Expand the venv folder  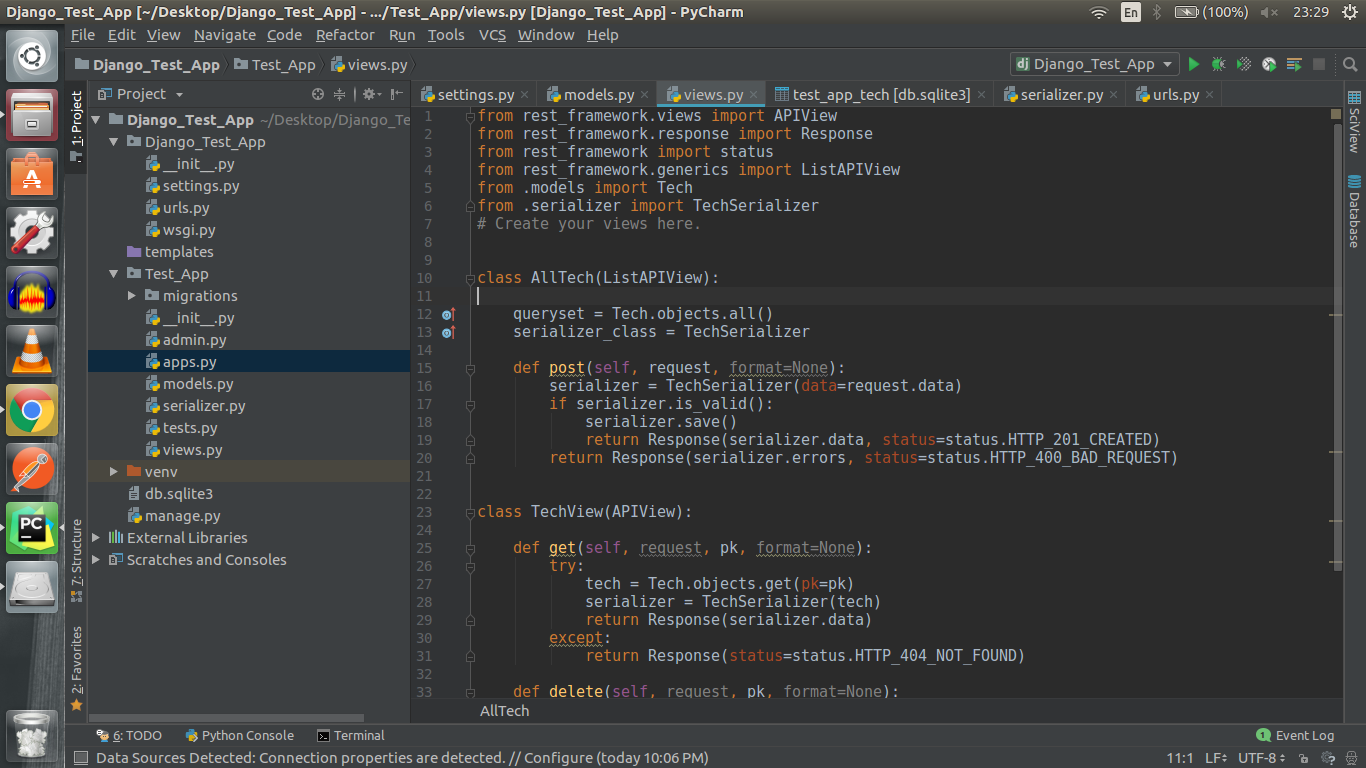coord(115,472)
